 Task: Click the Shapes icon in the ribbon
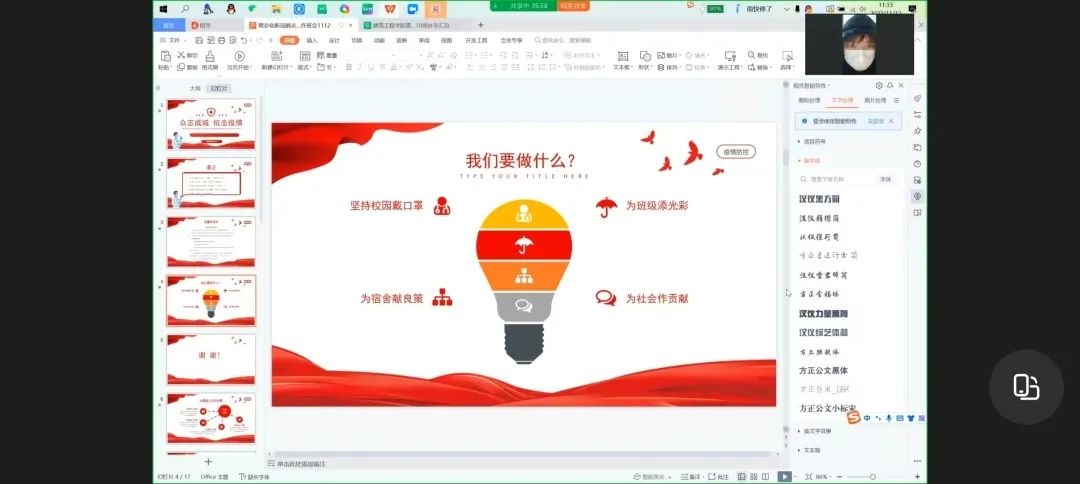coord(645,57)
